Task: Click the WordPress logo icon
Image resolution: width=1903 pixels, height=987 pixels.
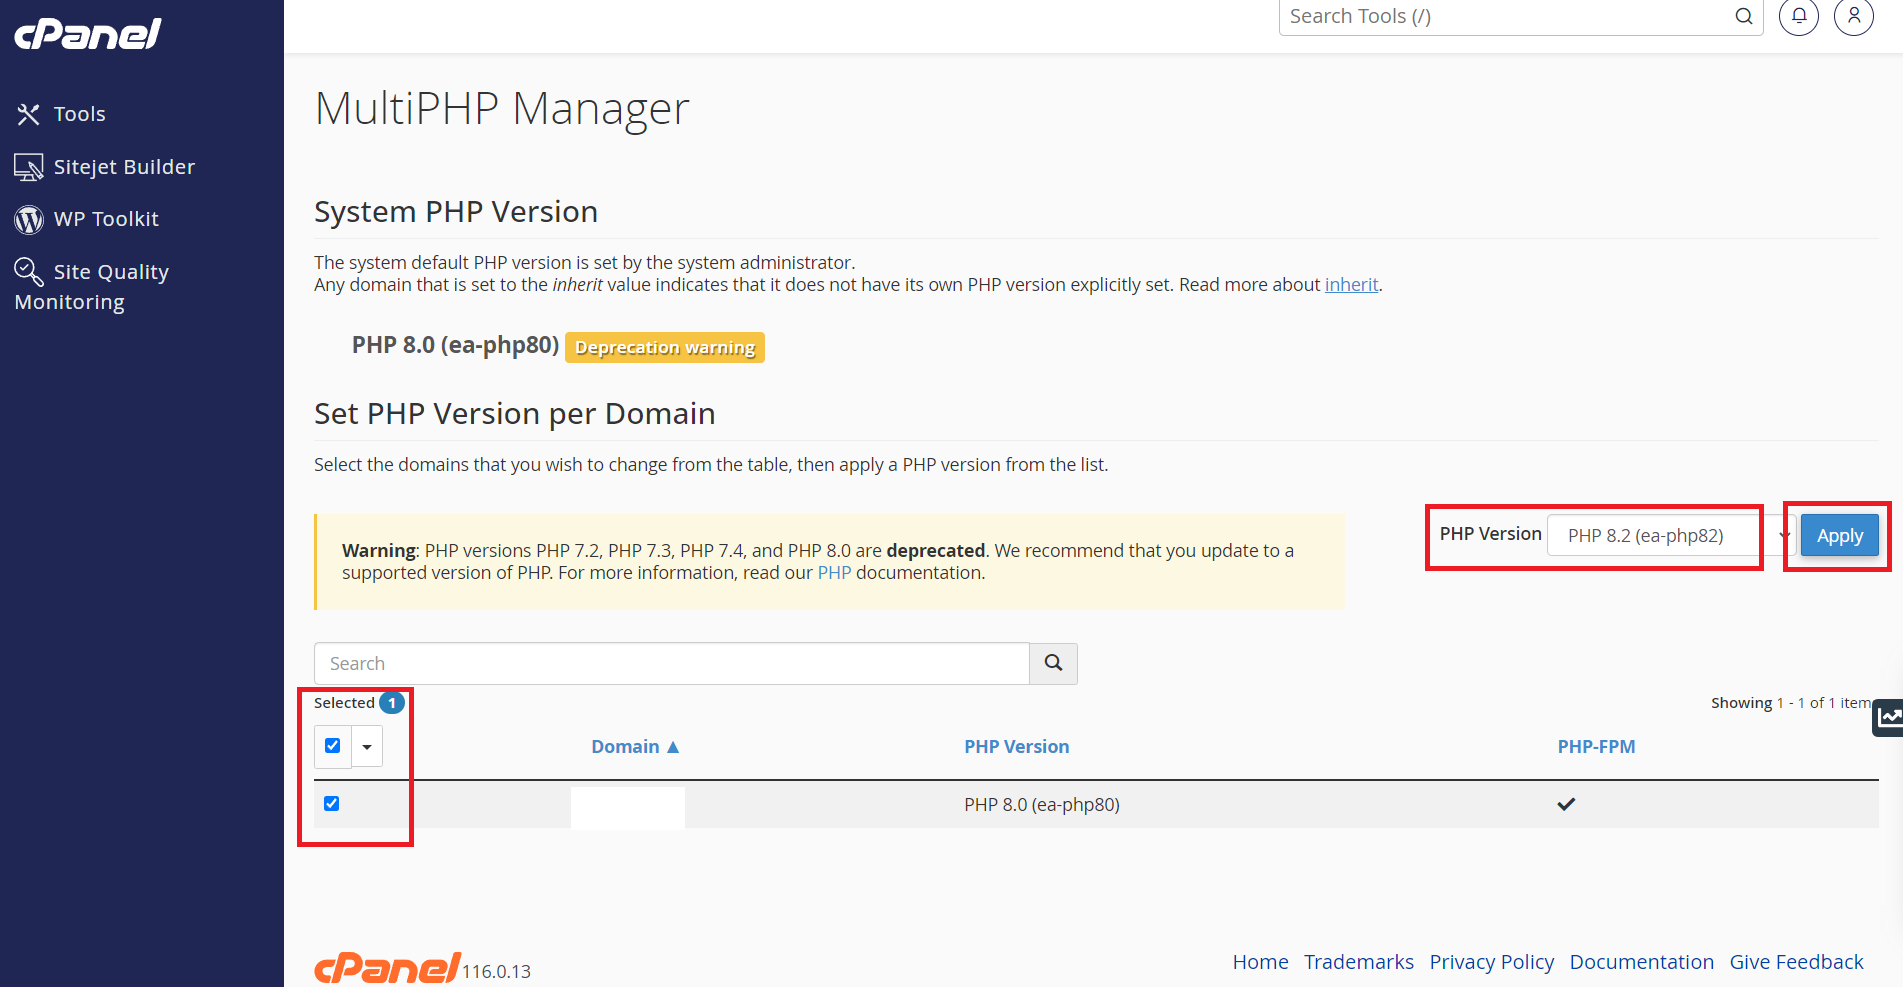Action: [29, 219]
